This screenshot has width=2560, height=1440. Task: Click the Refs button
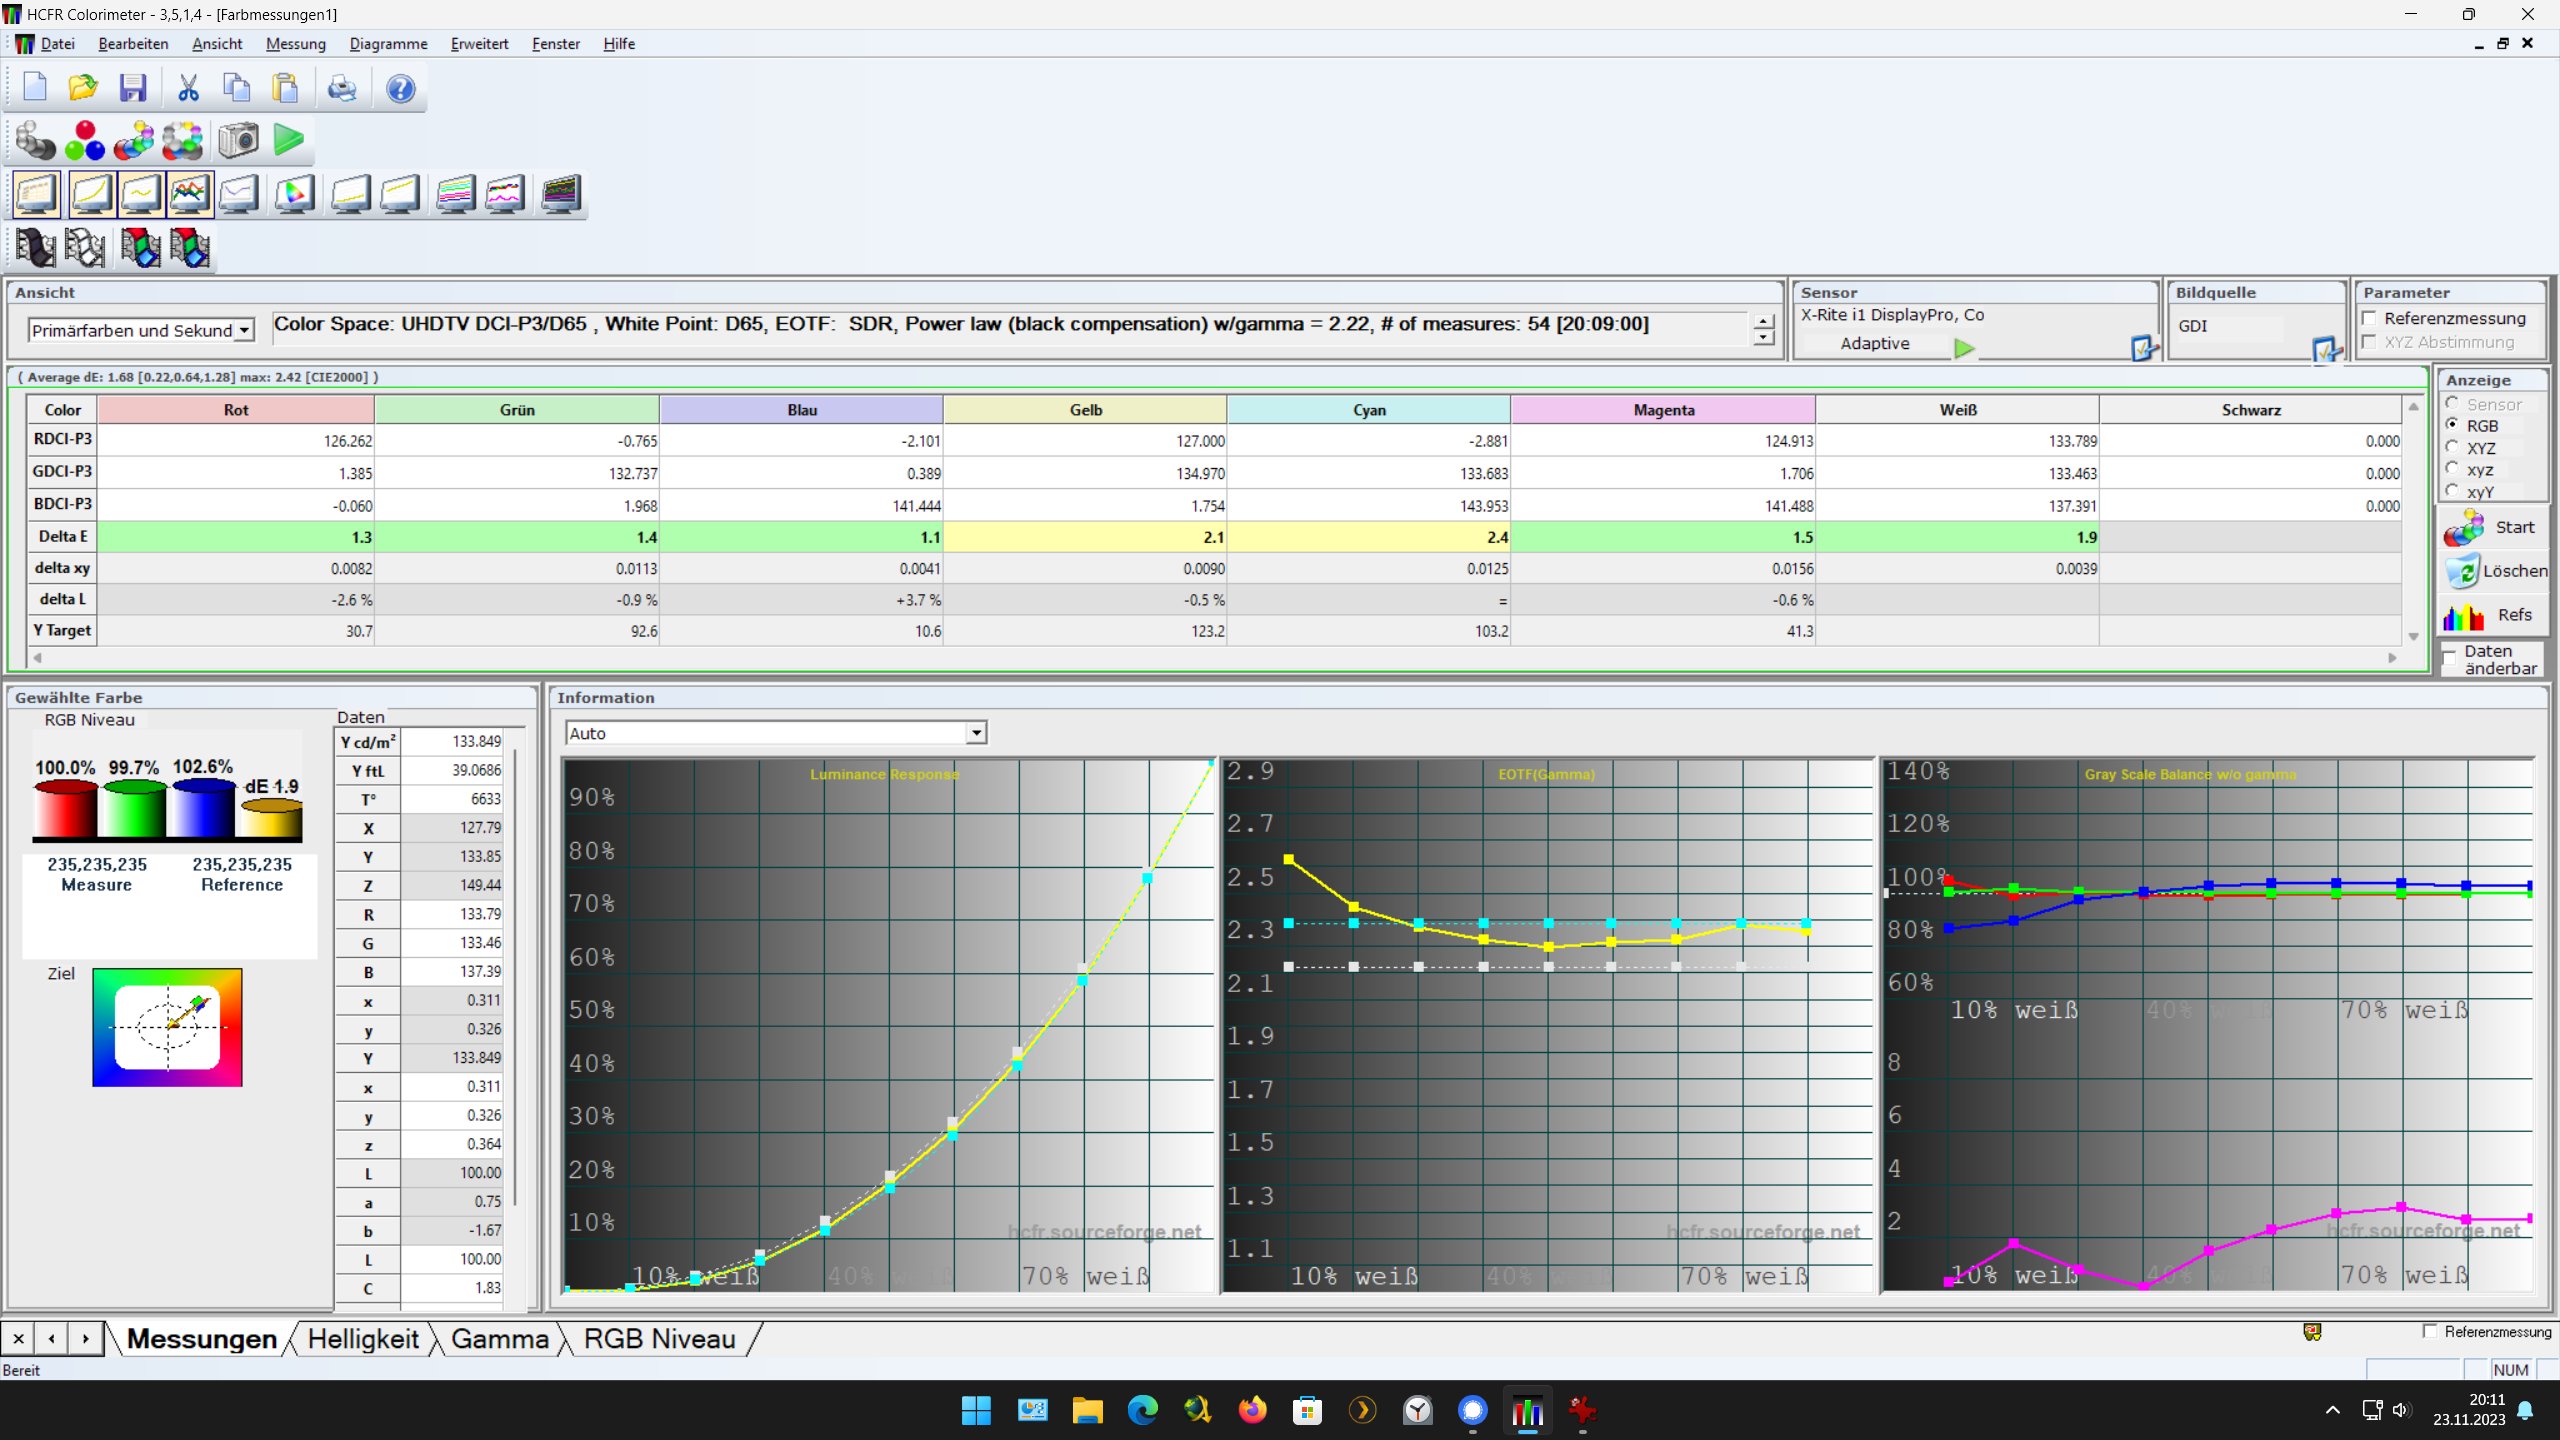pyautogui.click(x=2494, y=615)
